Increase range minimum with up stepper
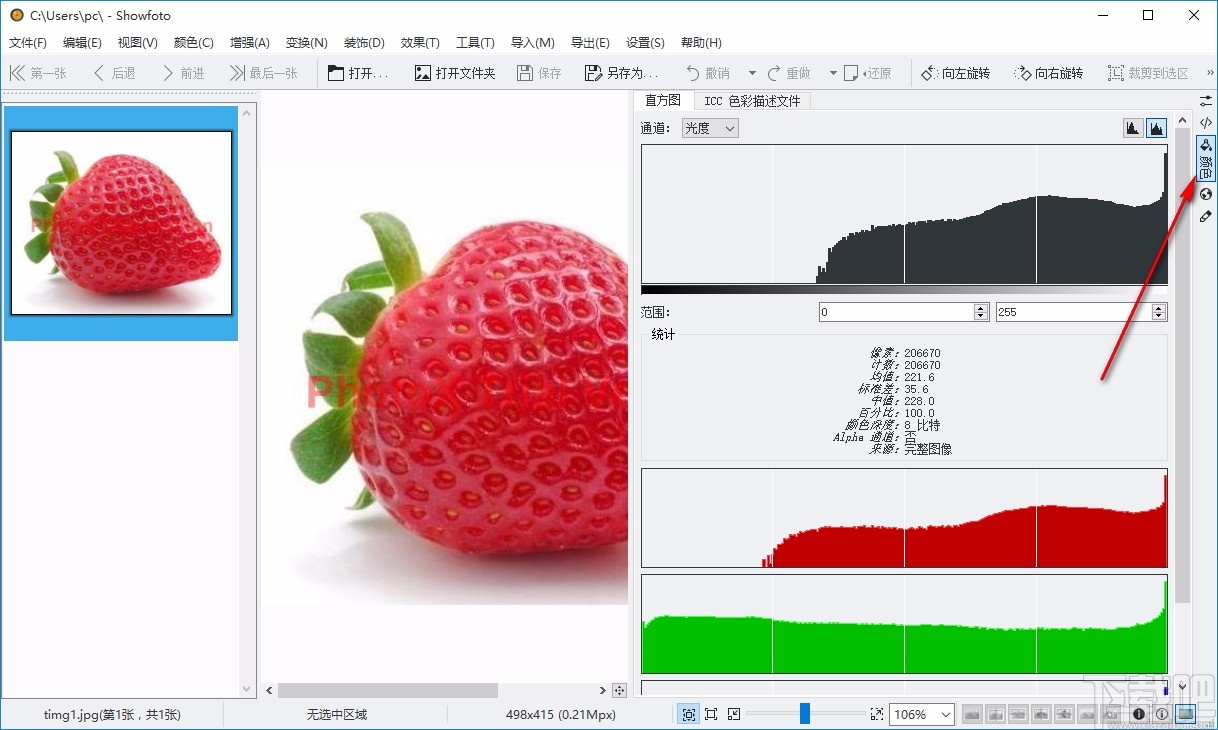The height and width of the screenshot is (730, 1218). coord(981,308)
